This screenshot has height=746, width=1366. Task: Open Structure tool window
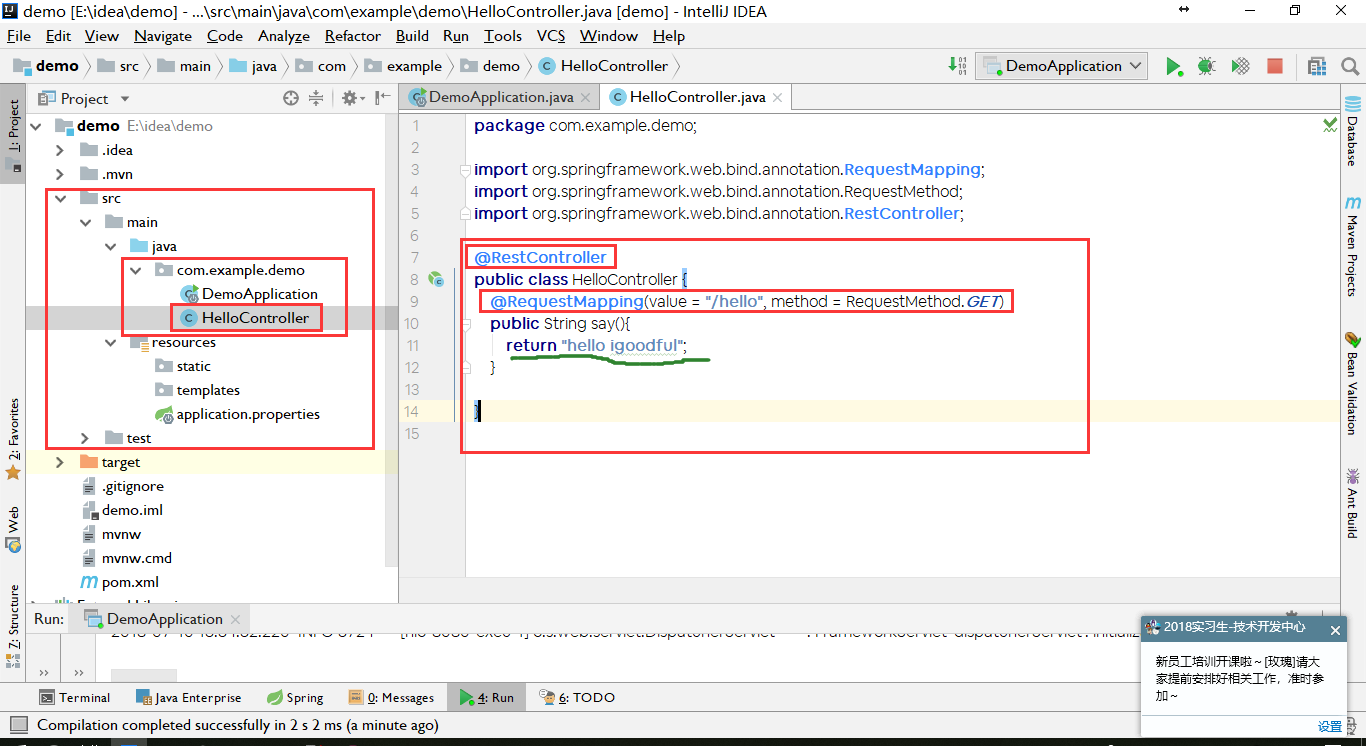pyautogui.click(x=13, y=626)
